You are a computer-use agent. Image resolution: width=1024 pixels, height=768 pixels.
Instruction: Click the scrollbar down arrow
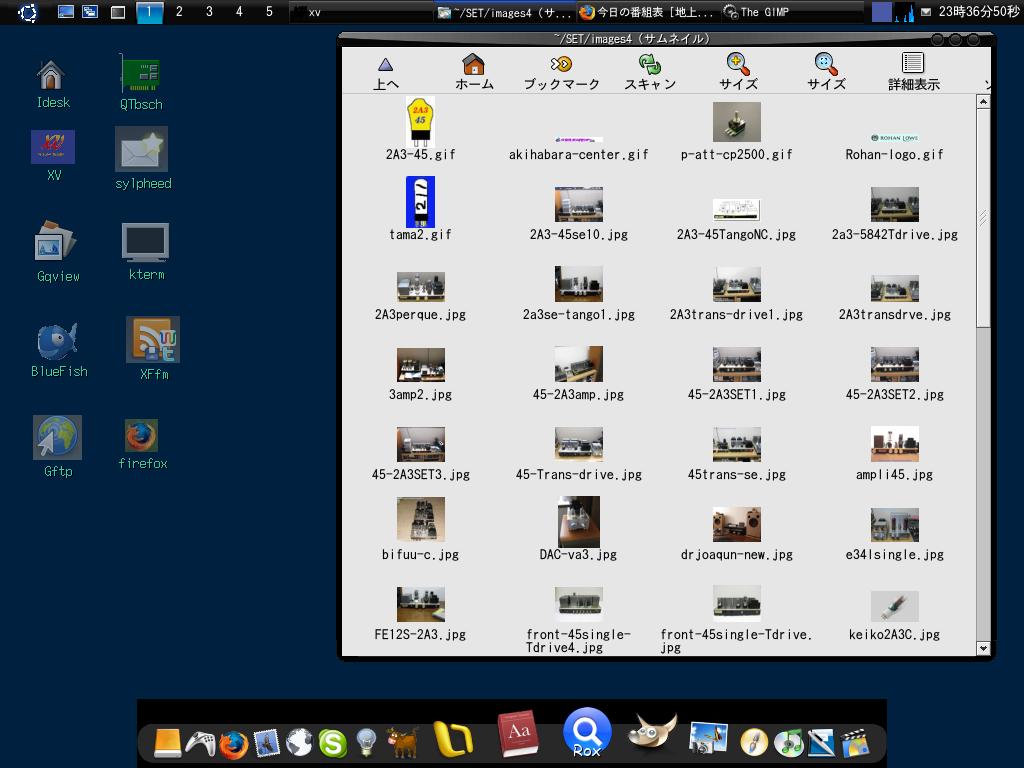(x=982, y=649)
